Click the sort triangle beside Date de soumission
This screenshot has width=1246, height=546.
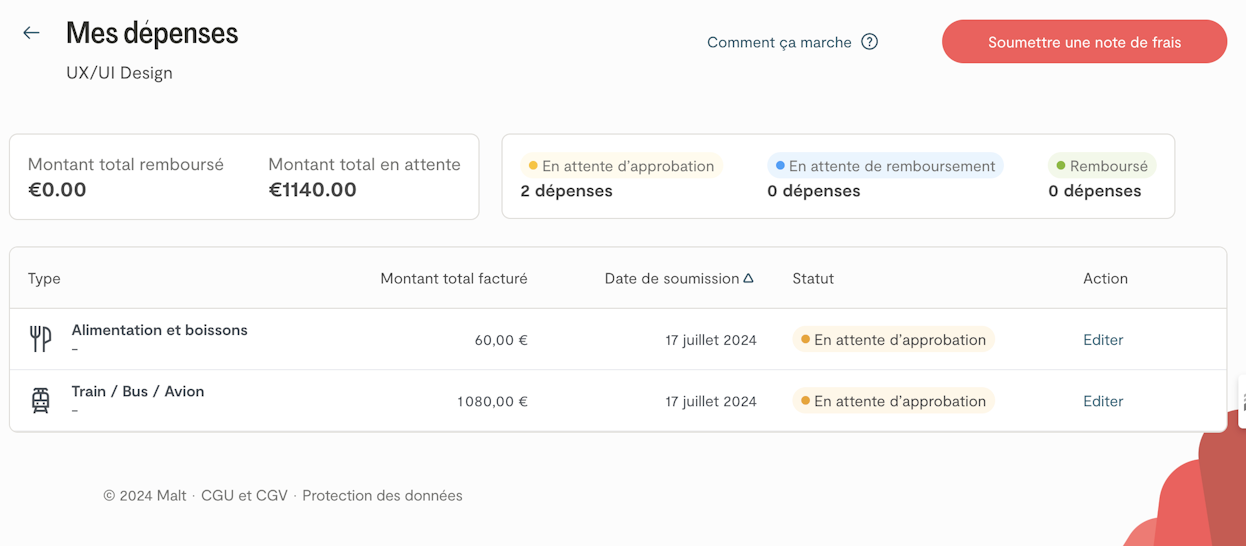[x=748, y=279]
